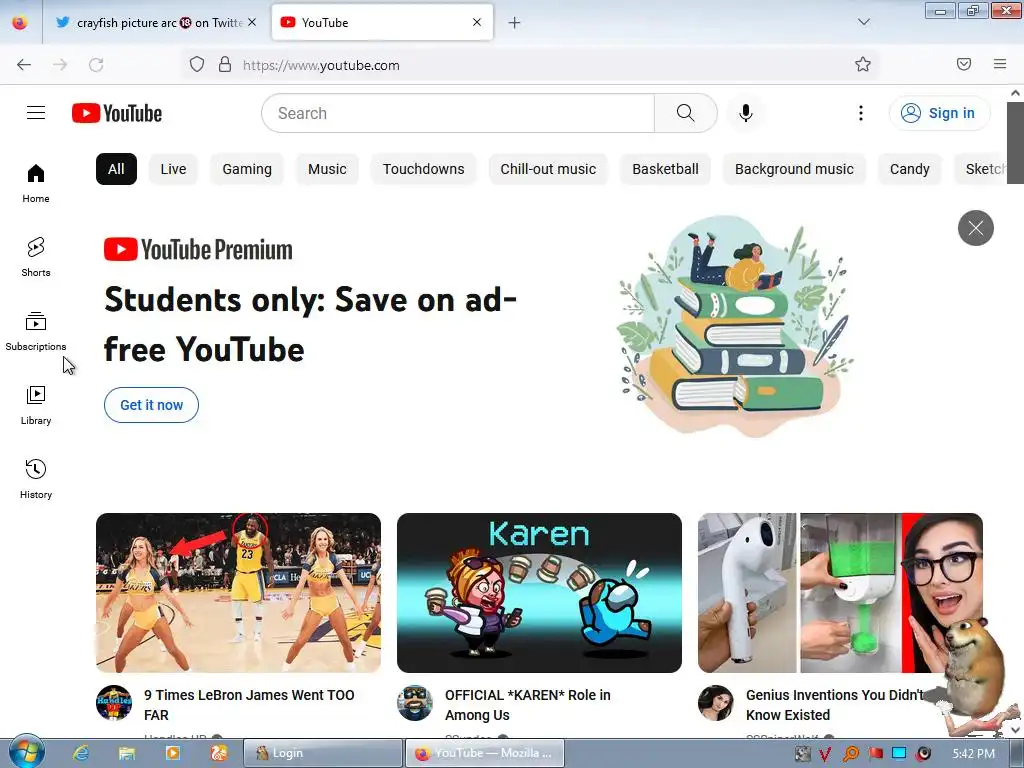Switch to the crayfish Twitter tab
Image resolution: width=1024 pixels, height=768 pixels.
click(x=150, y=23)
